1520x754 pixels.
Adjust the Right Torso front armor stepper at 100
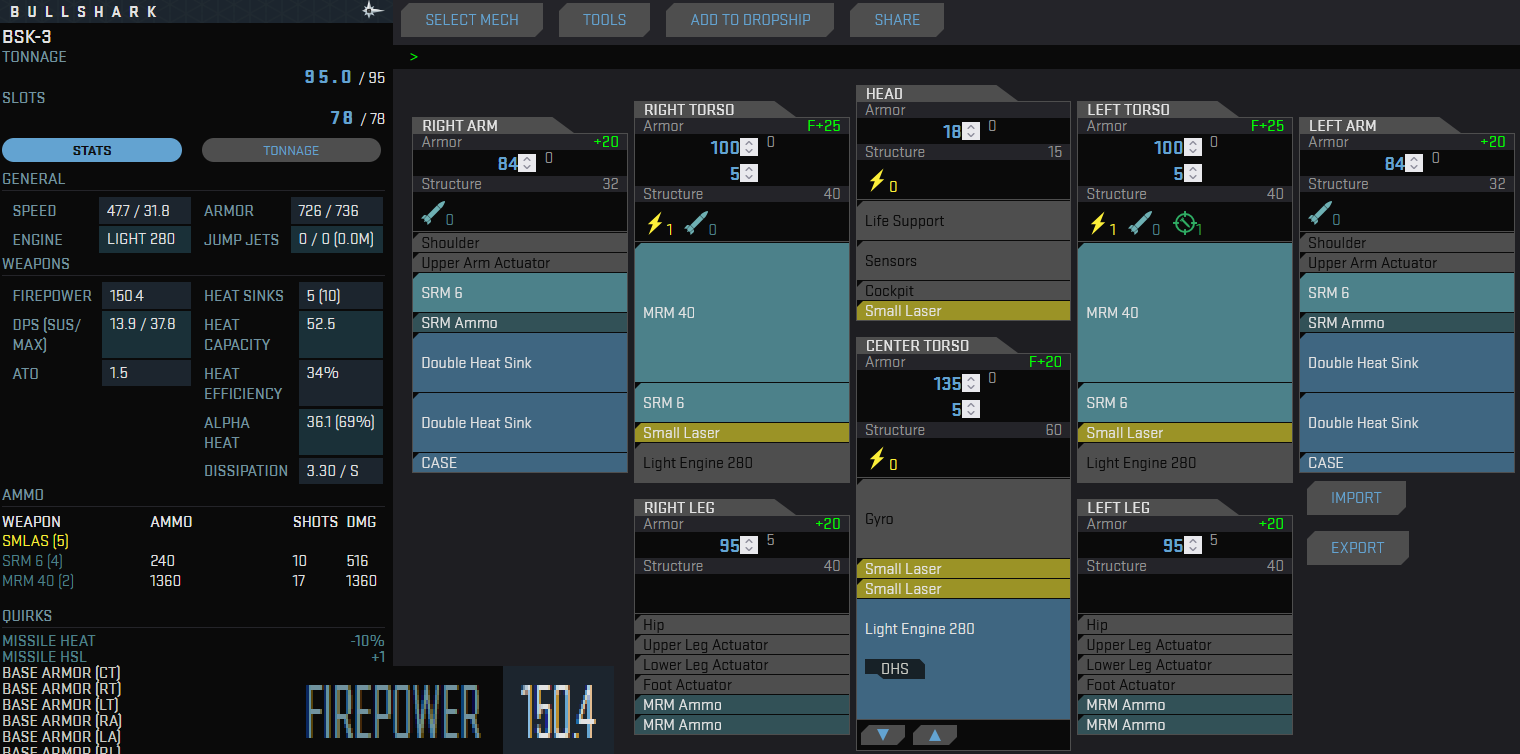point(749,148)
